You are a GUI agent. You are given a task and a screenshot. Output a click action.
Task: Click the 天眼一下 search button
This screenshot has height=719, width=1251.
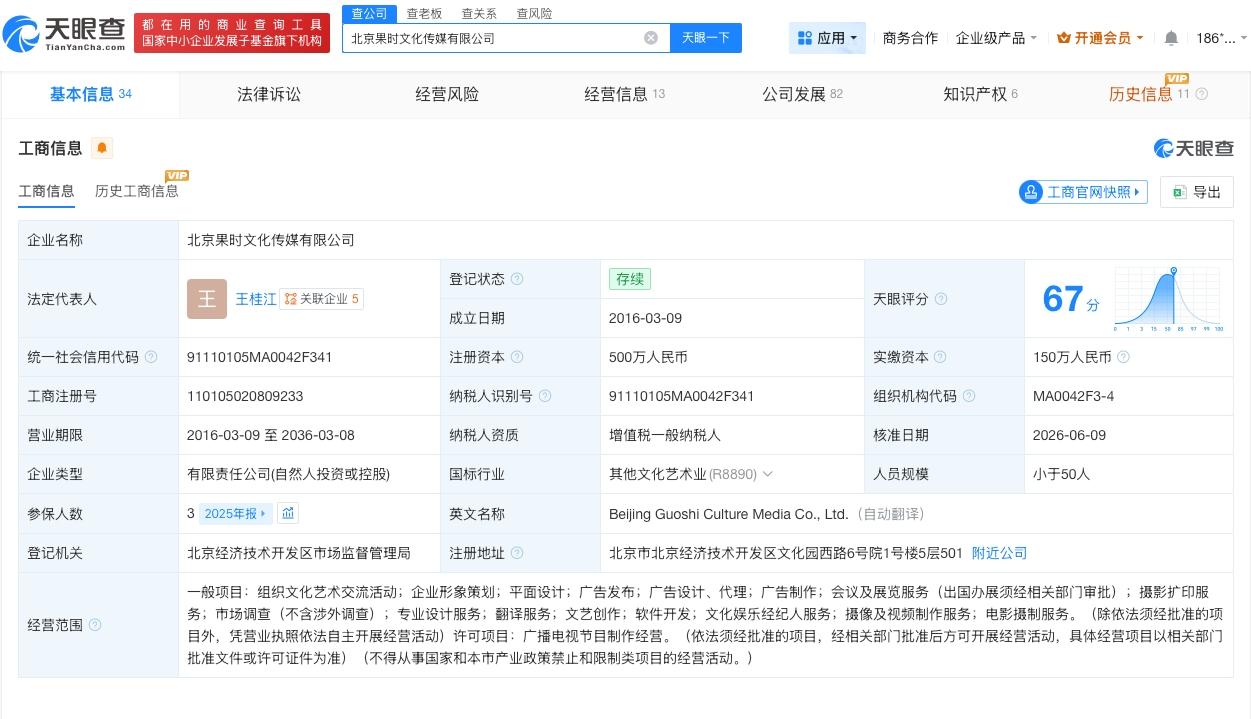706,38
